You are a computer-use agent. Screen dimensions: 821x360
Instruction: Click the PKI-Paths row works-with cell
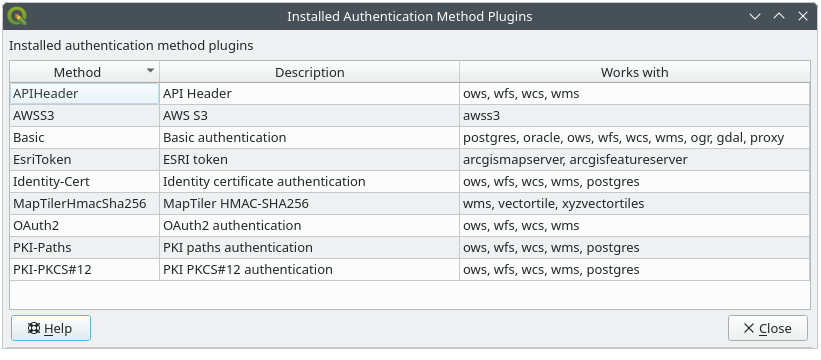pyautogui.click(x=635, y=248)
